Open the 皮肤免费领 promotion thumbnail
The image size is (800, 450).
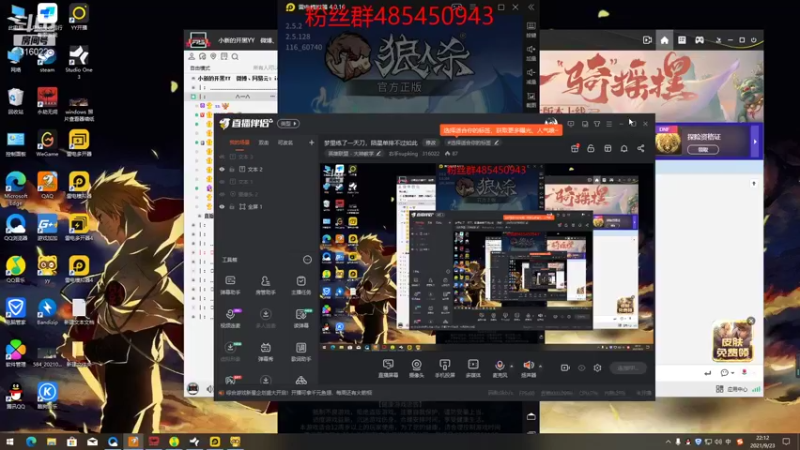(x=732, y=342)
